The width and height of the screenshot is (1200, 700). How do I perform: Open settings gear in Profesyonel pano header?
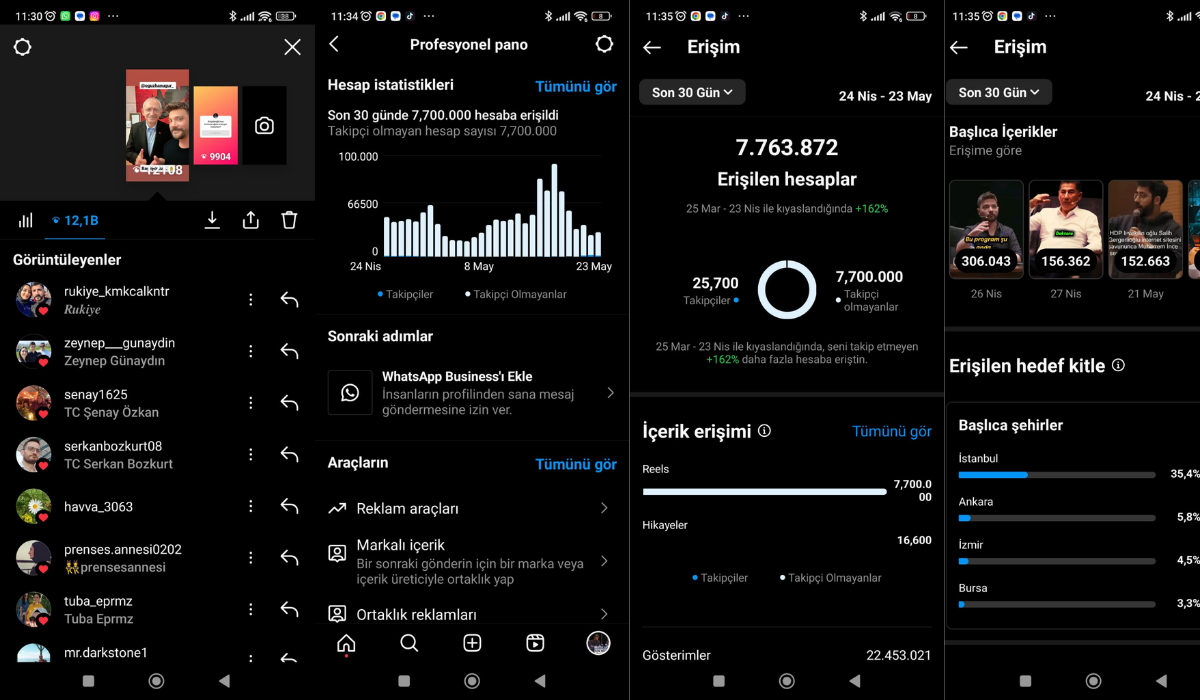pos(604,44)
